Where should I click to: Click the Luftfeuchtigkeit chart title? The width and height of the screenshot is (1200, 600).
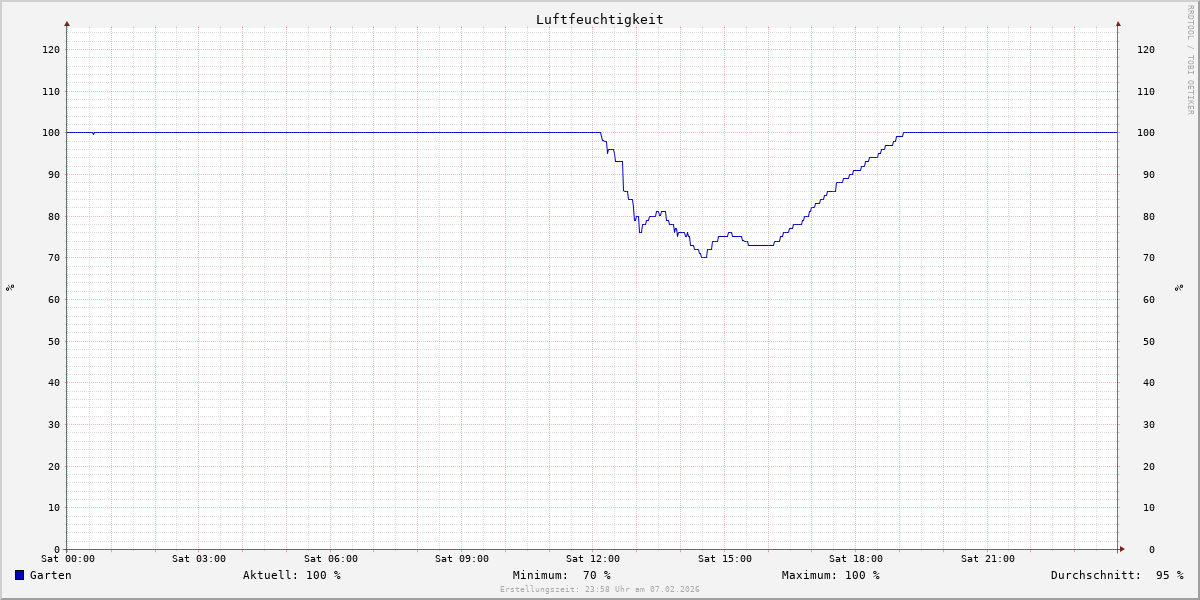tap(599, 19)
